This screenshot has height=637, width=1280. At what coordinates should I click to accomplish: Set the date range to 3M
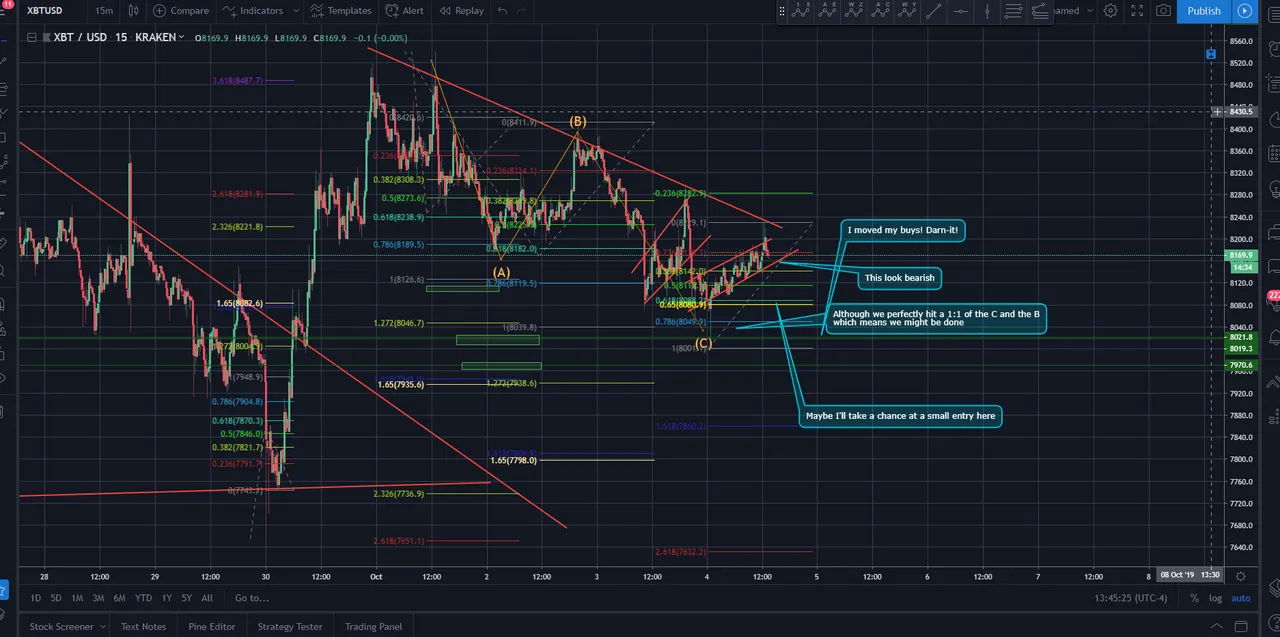[x=98, y=598]
